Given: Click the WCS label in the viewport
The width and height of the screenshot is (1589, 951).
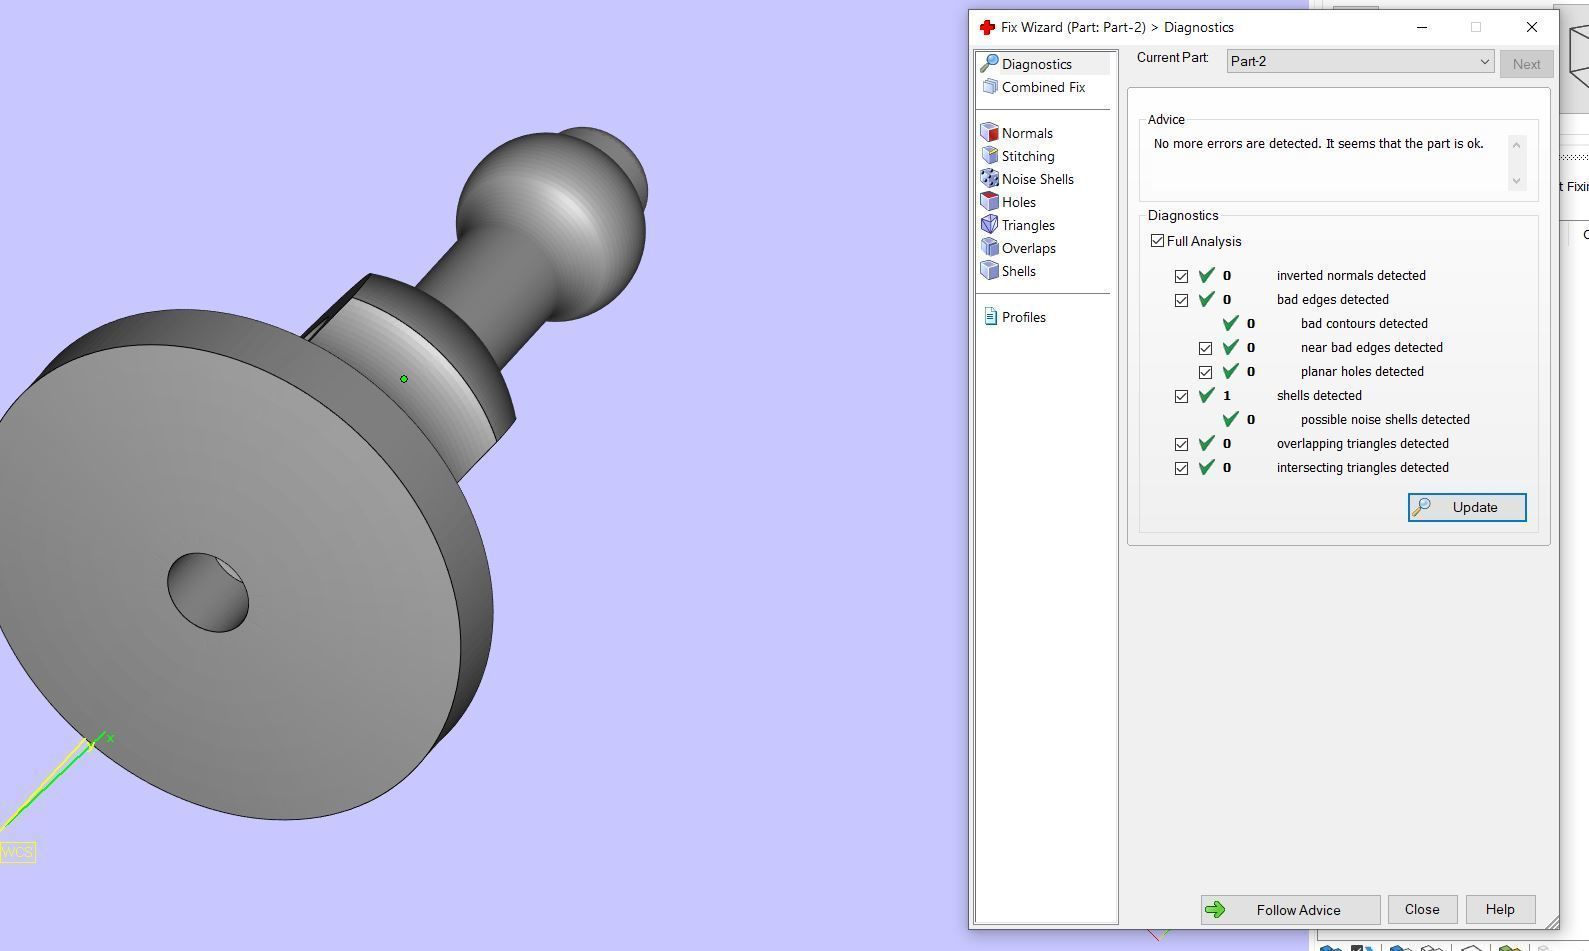Looking at the screenshot, I should pos(17,852).
